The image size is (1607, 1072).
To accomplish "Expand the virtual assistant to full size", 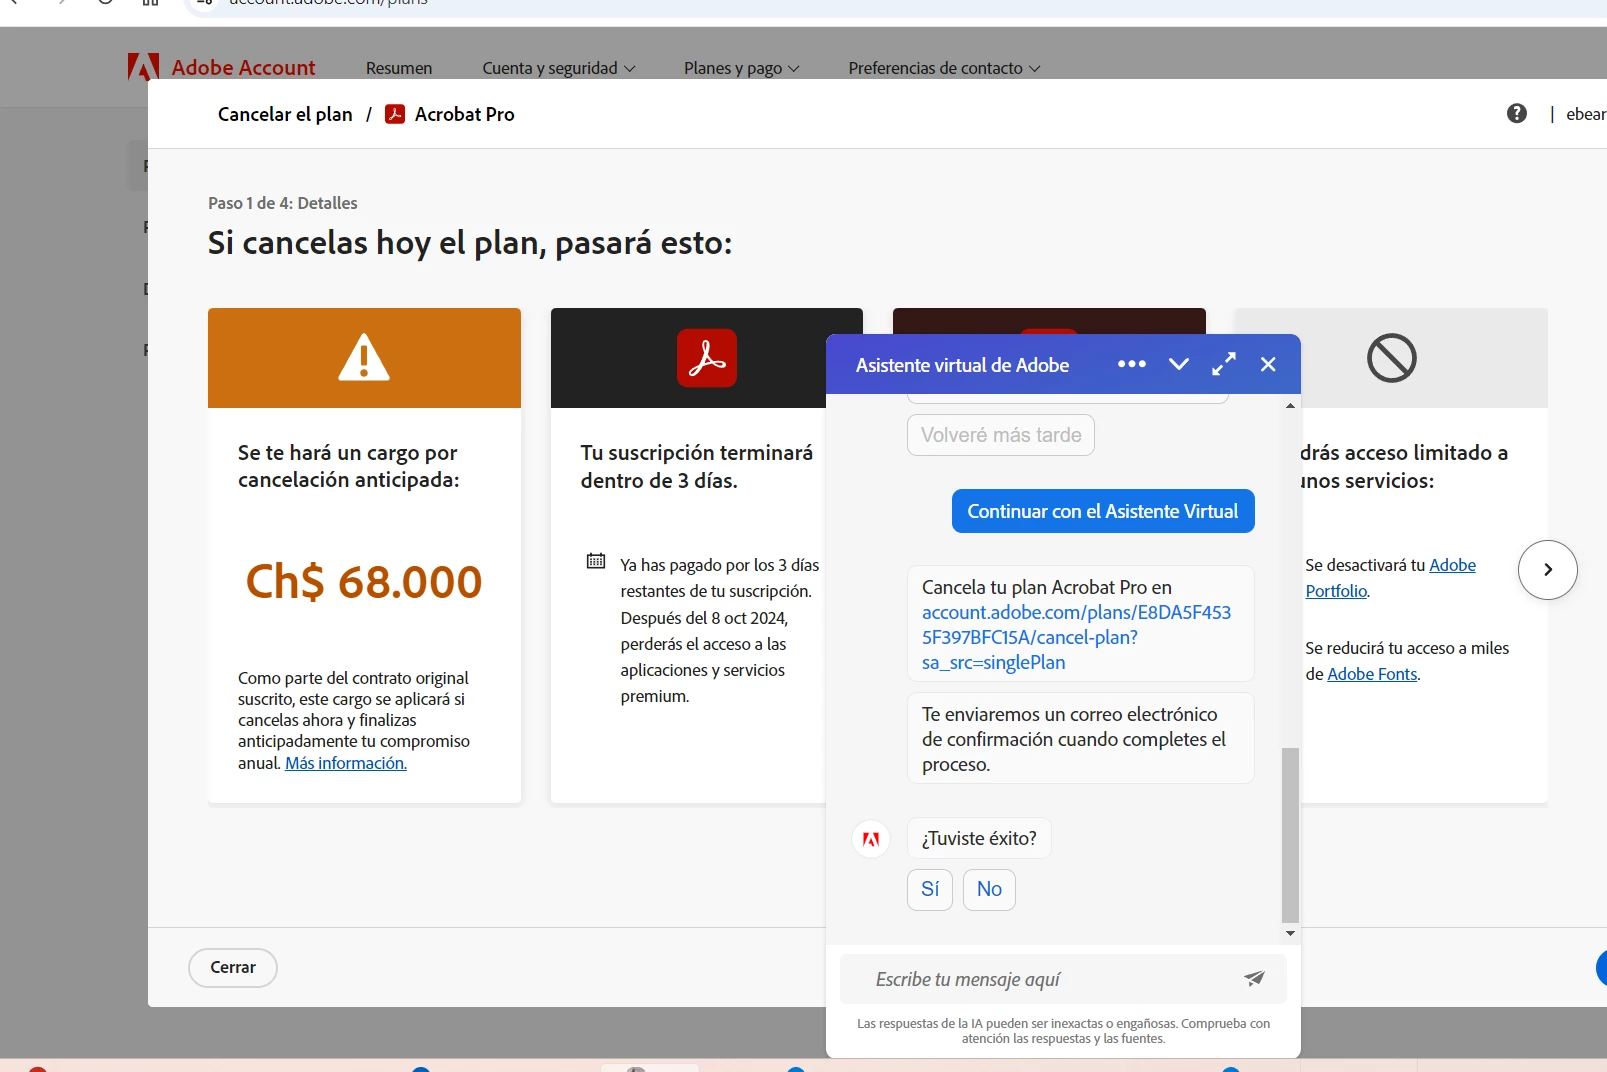I will coord(1223,364).
